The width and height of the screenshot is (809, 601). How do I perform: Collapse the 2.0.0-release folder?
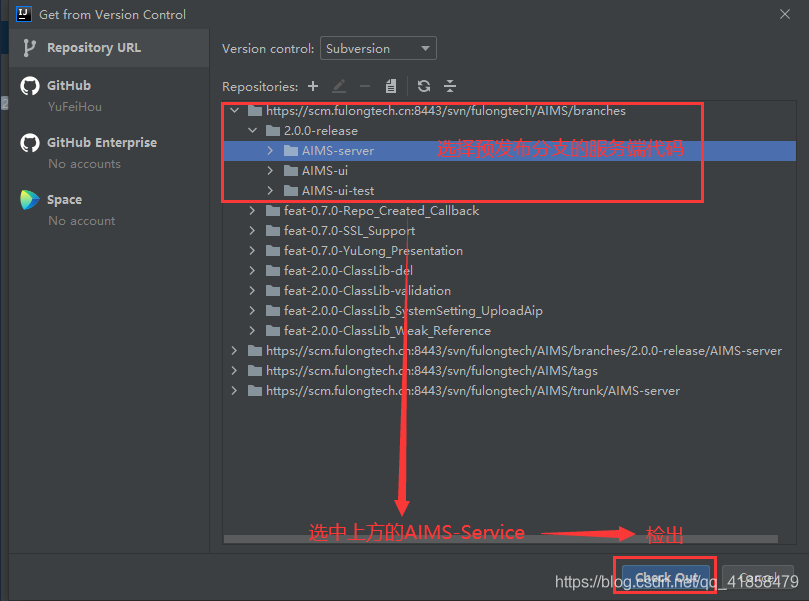pos(252,131)
